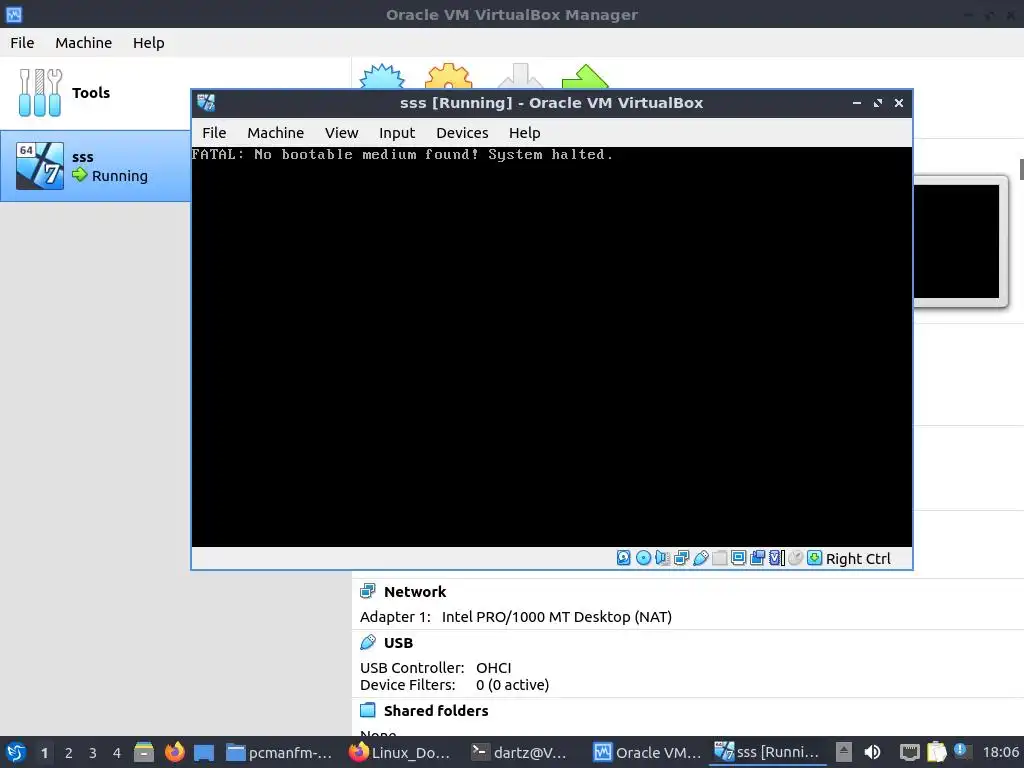Open the Devices menu in VM window
1024x768 pixels.
(x=462, y=133)
